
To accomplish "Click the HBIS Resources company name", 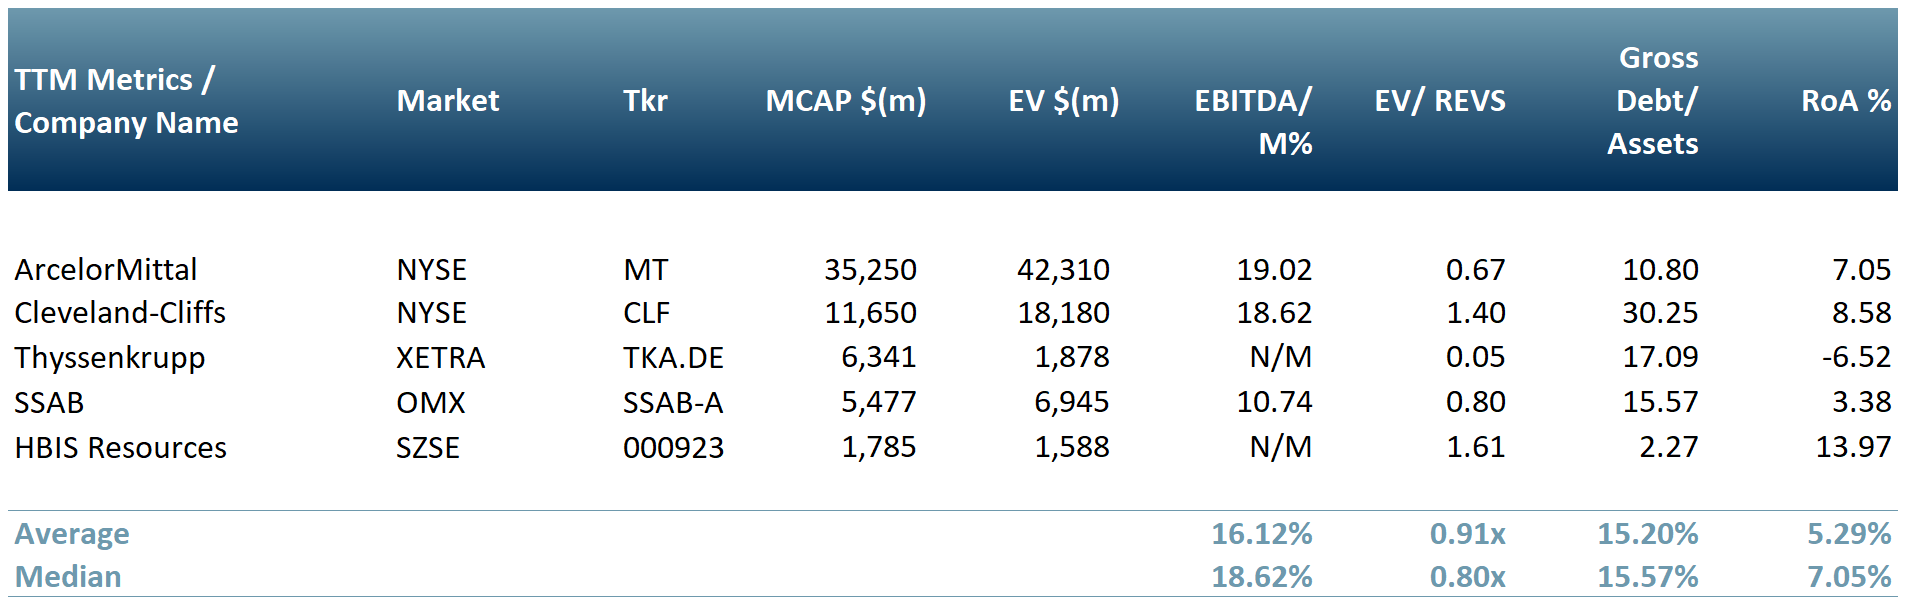I will [x=121, y=447].
